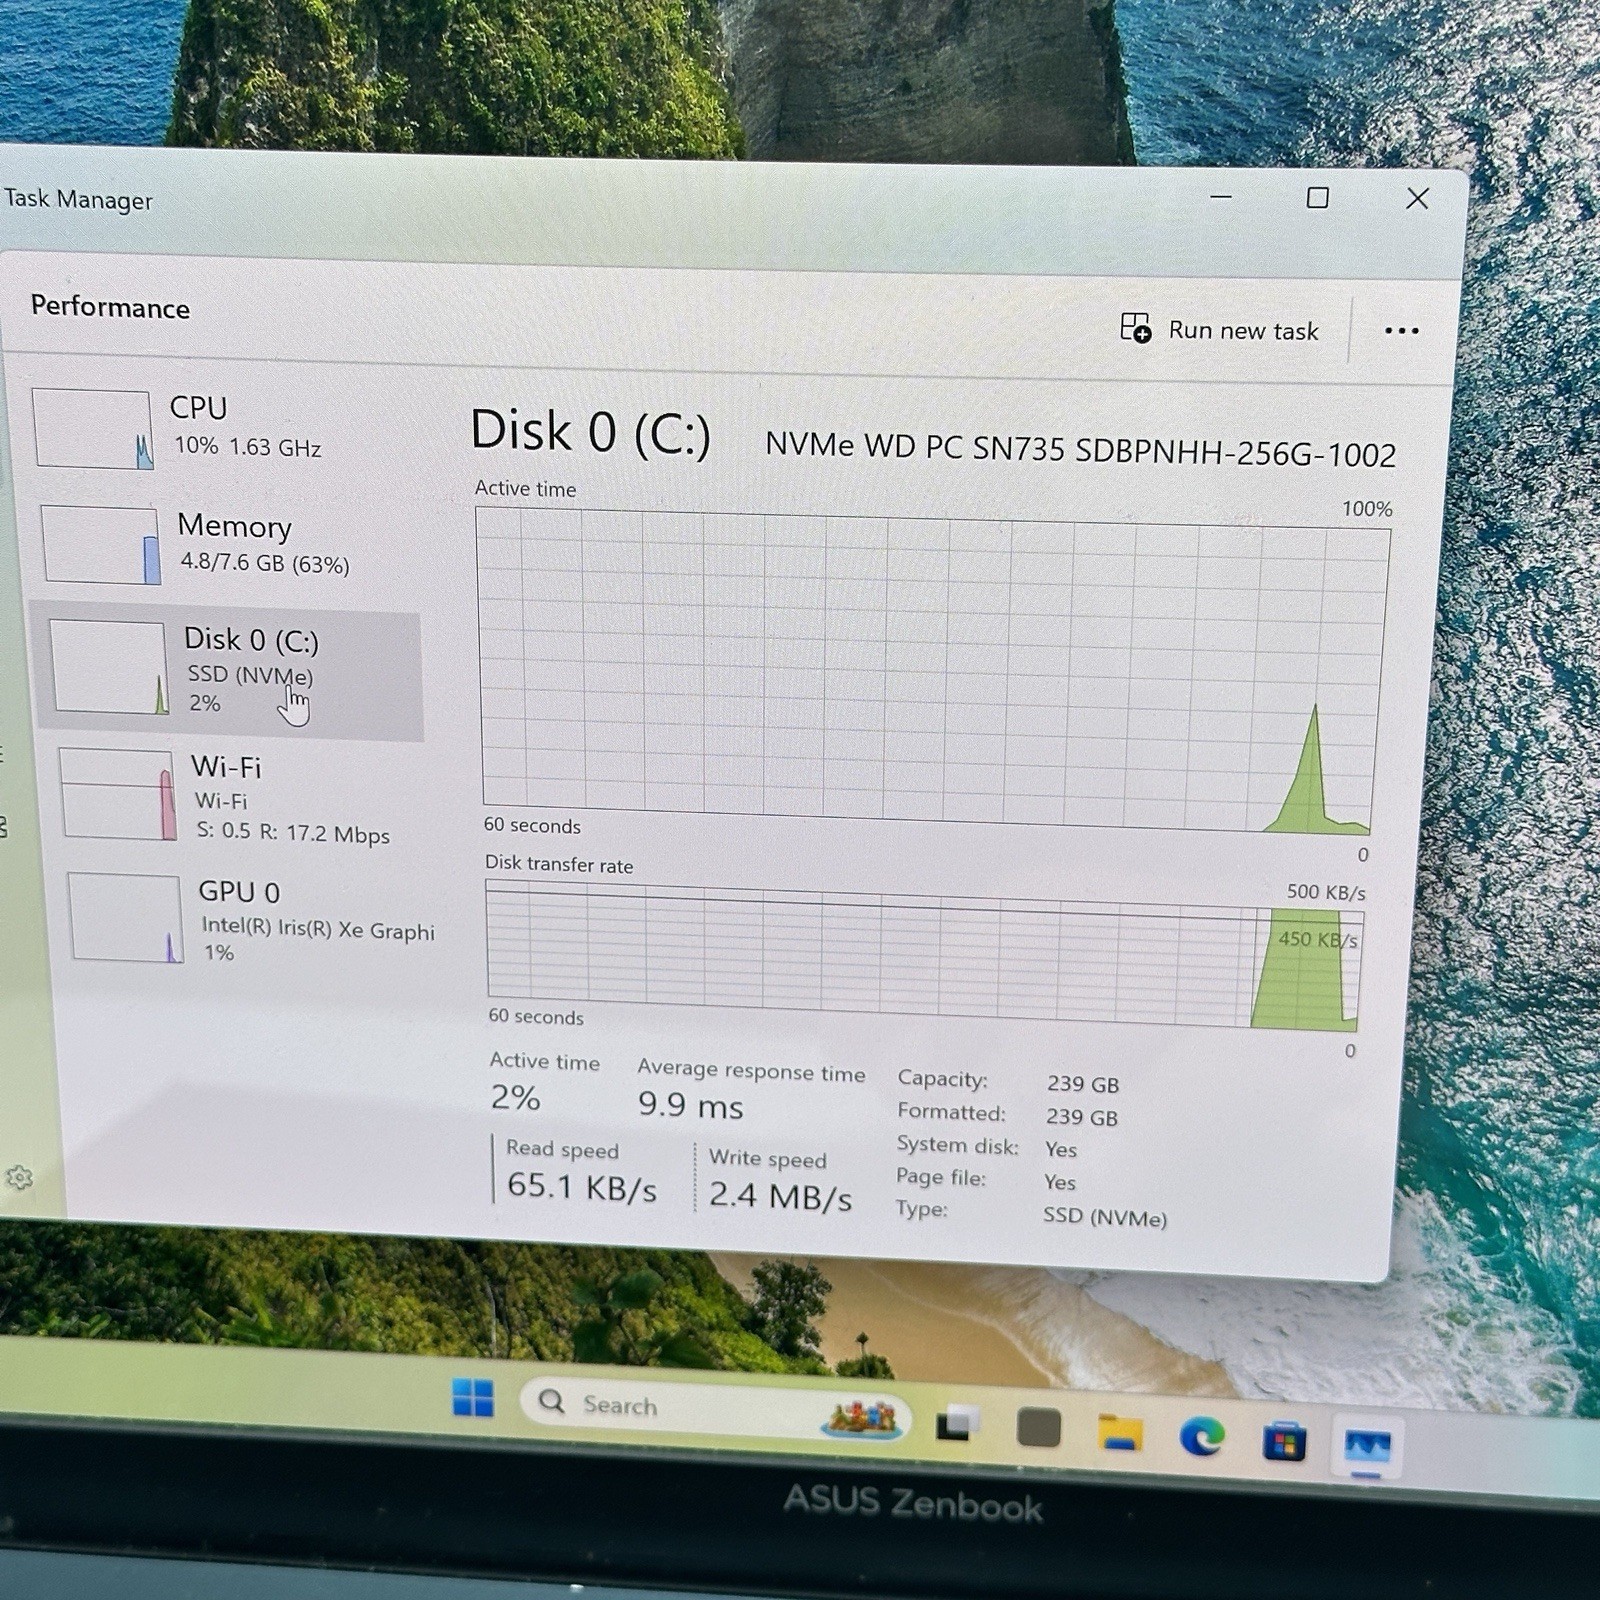This screenshot has width=1600, height=1600.
Task: Open the CPU performance panel
Action: point(225,427)
